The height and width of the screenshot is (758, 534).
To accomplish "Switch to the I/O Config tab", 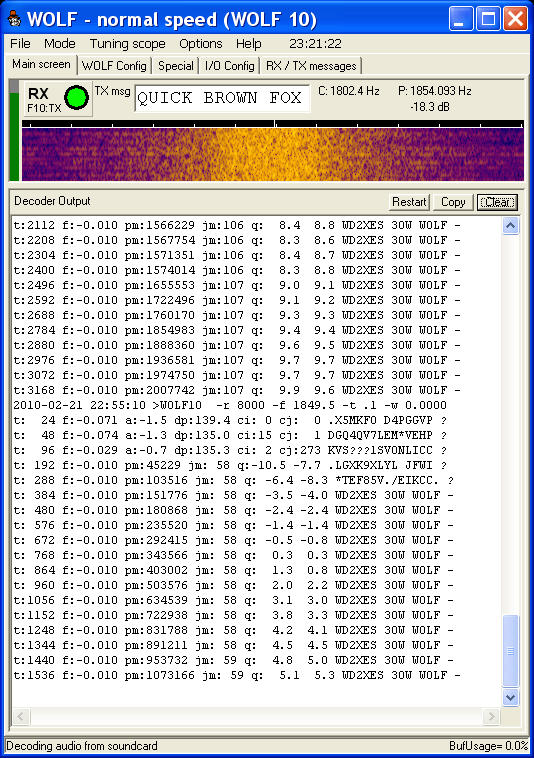I will 230,66.
